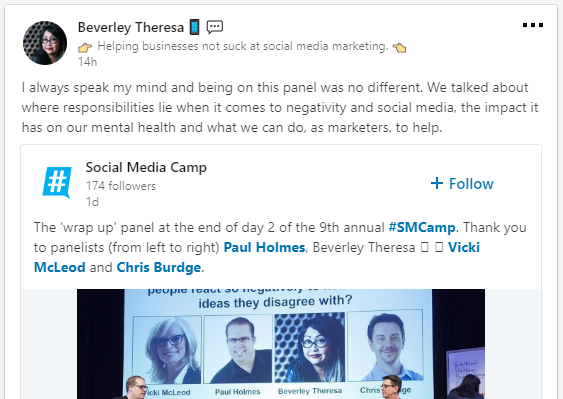Click the pointing-left hand emoji in the headline
This screenshot has height=399, width=563.
pyautogui.click(x=399, y=47)
